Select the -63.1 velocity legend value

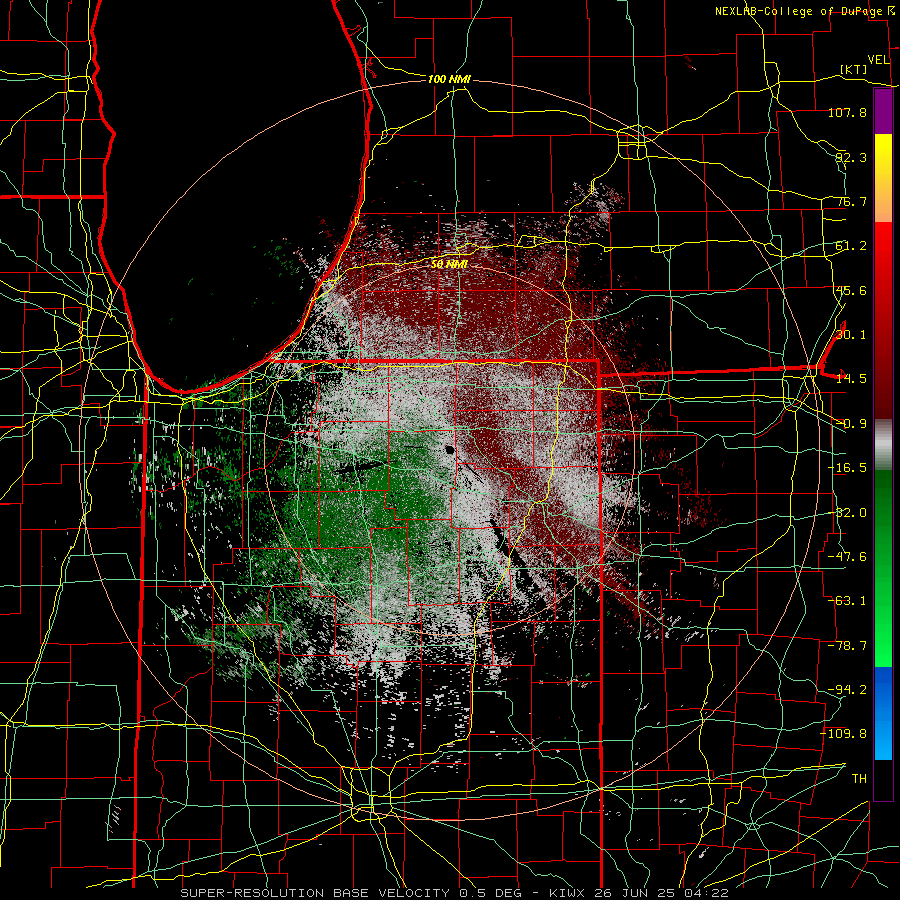tap(847, 601)
